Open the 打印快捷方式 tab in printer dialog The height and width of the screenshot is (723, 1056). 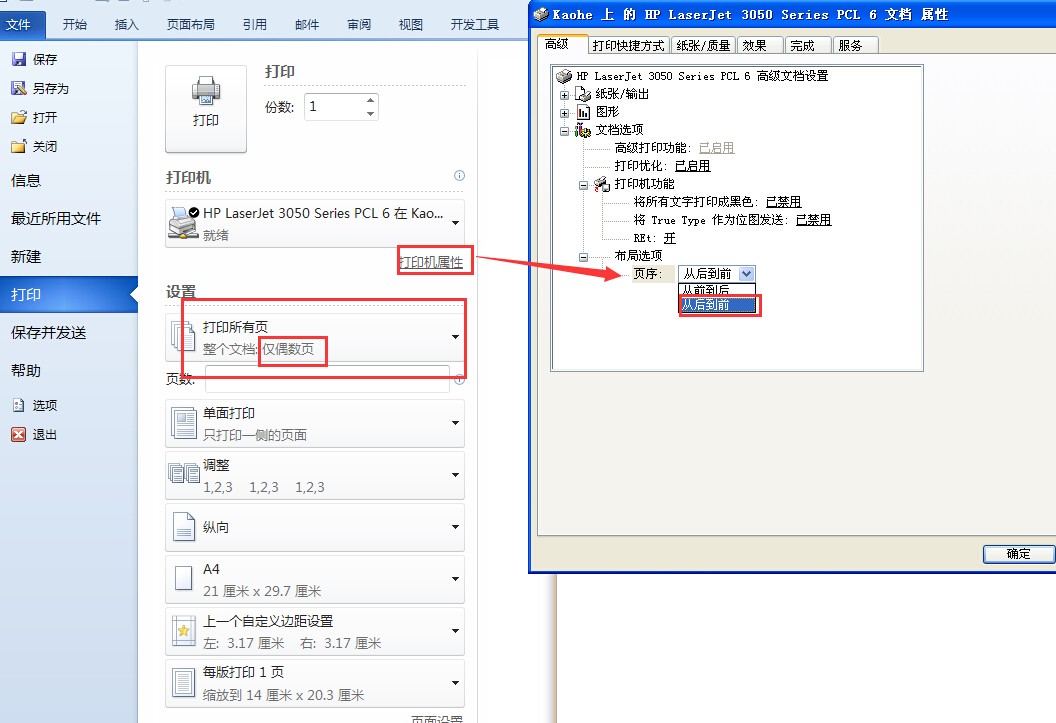(x=628, y=45)
